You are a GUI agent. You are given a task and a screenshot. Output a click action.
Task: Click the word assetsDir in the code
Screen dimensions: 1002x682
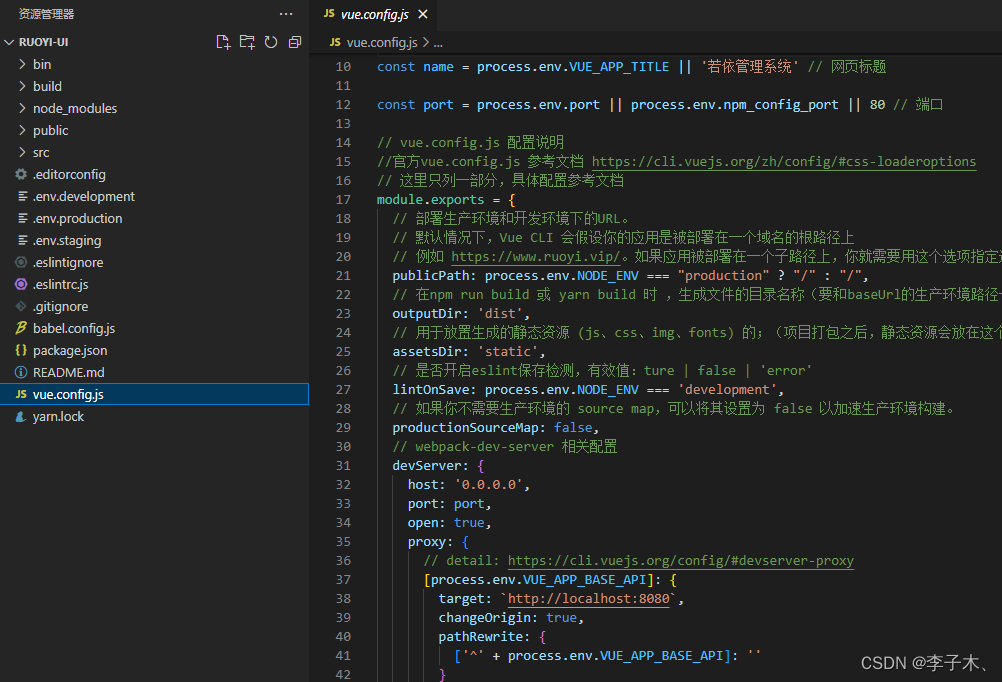click(426, 352)
